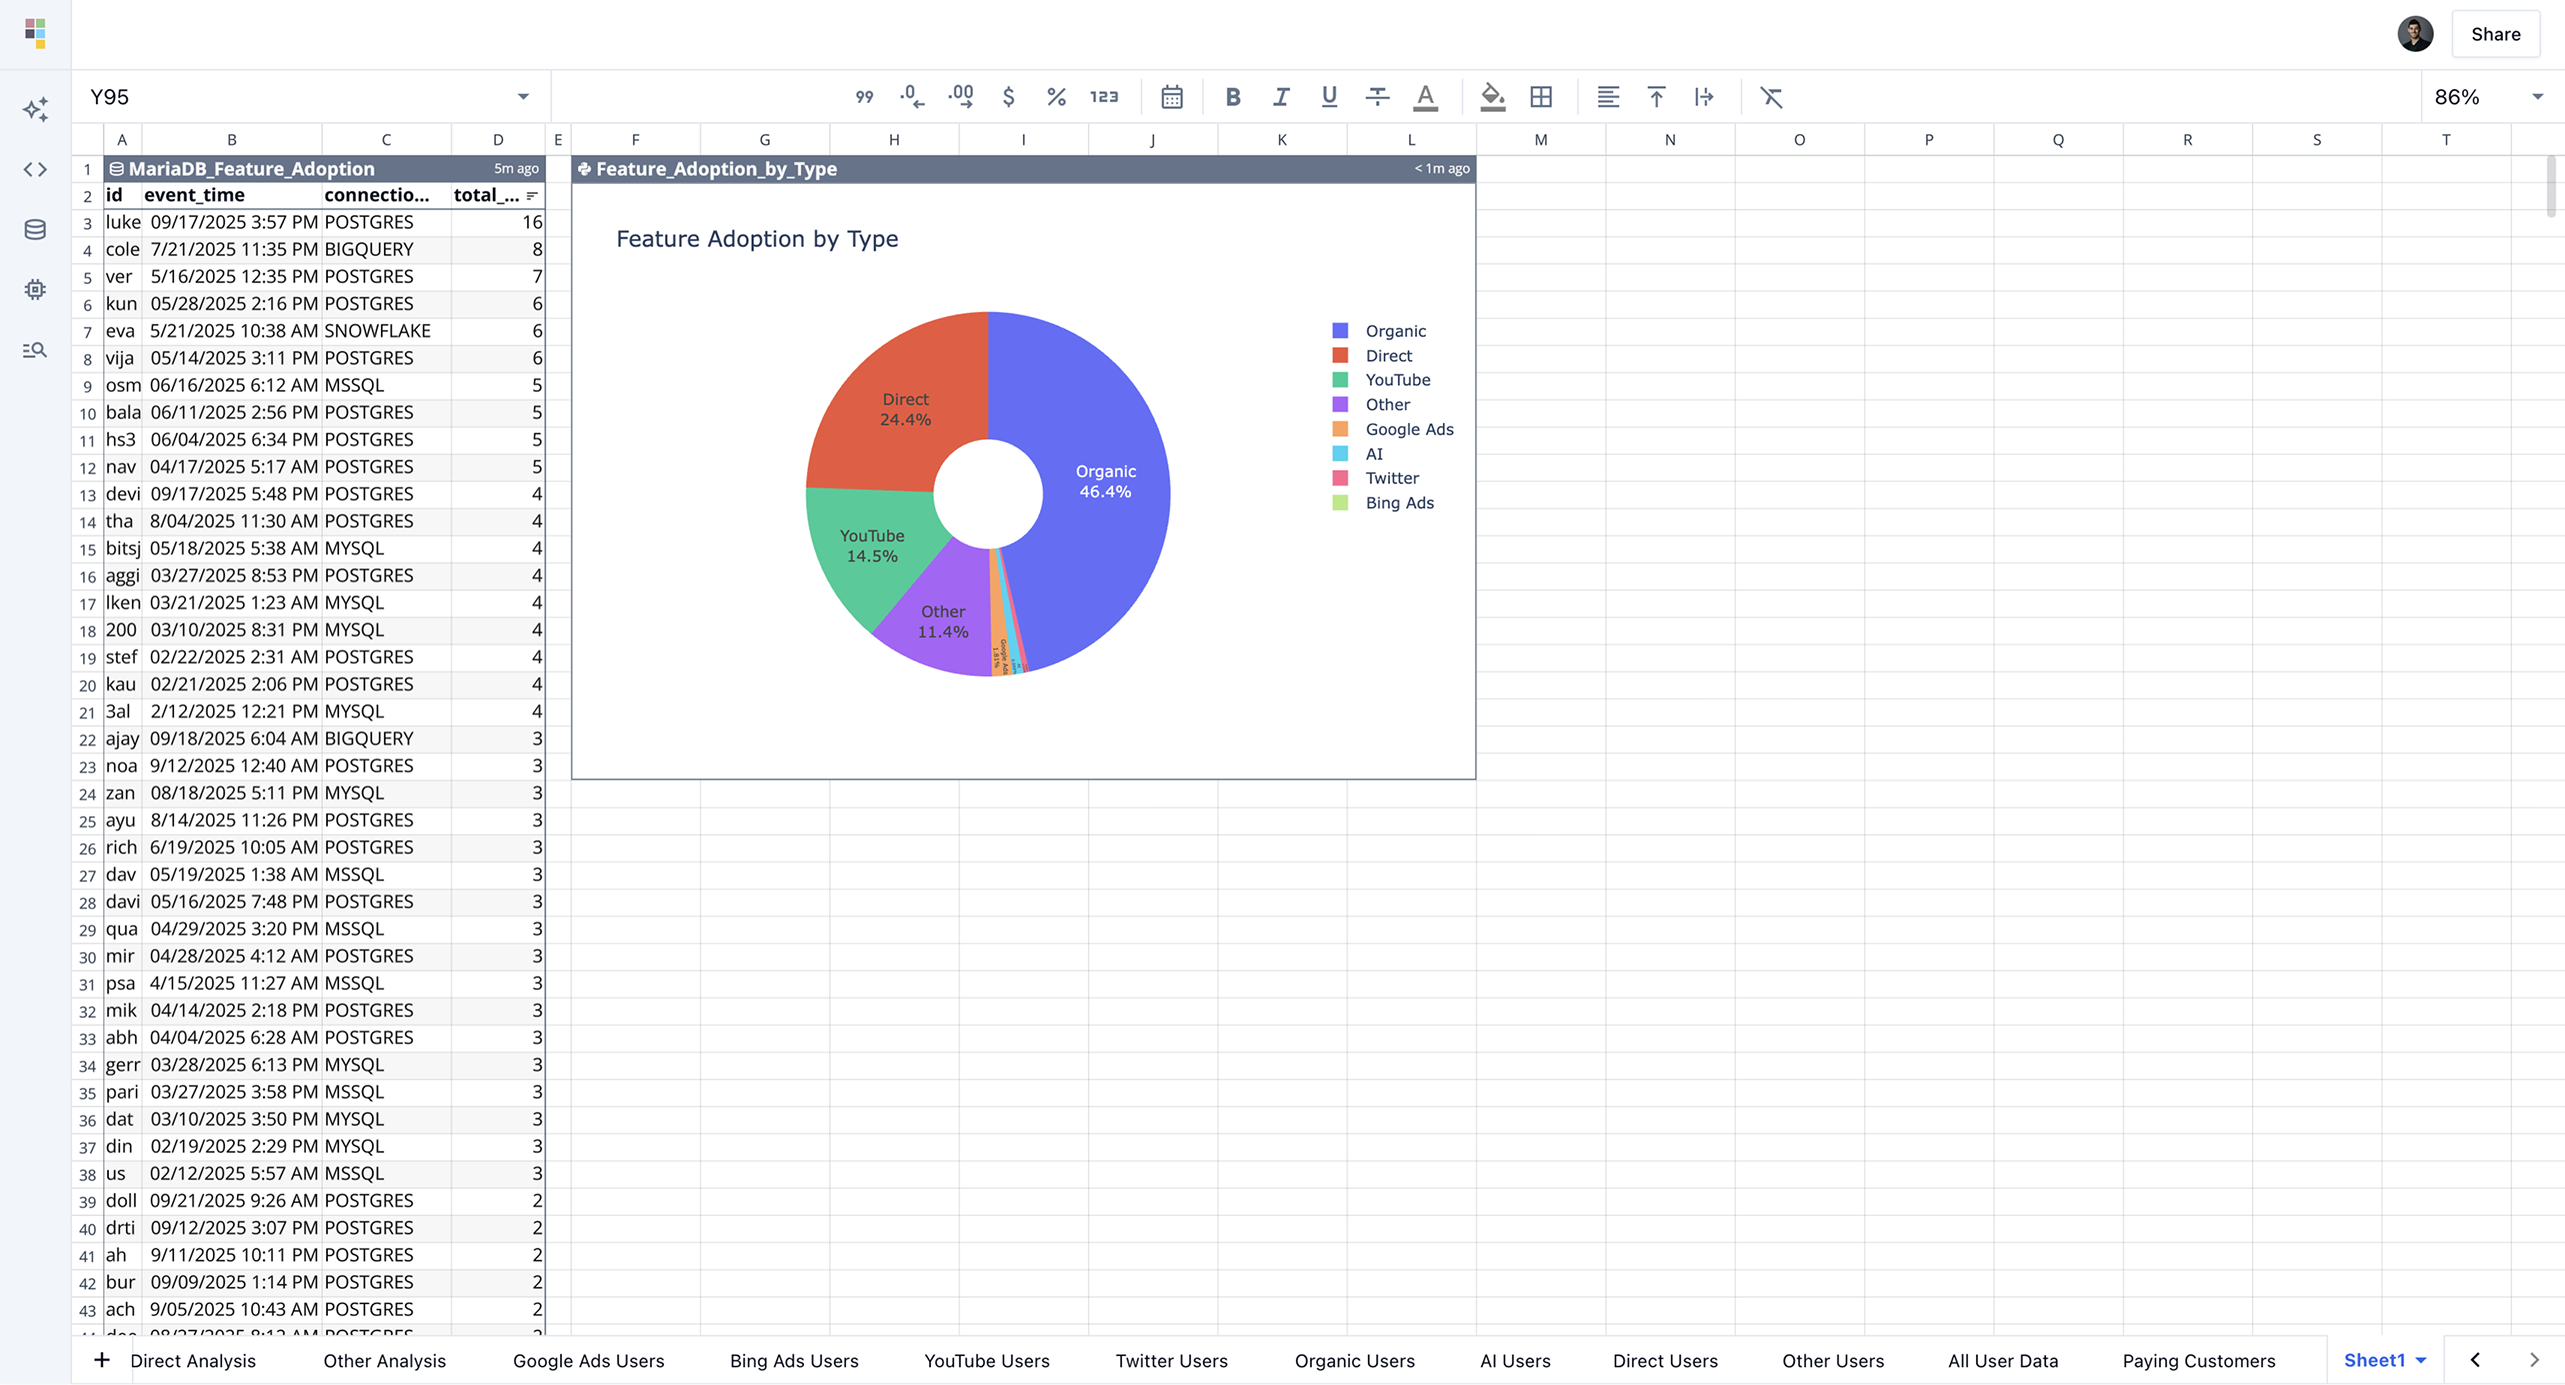Expand the cell reference Y95 dropdown
Viewport: 2565px width, 1385px height.
[x=523, y=97]
